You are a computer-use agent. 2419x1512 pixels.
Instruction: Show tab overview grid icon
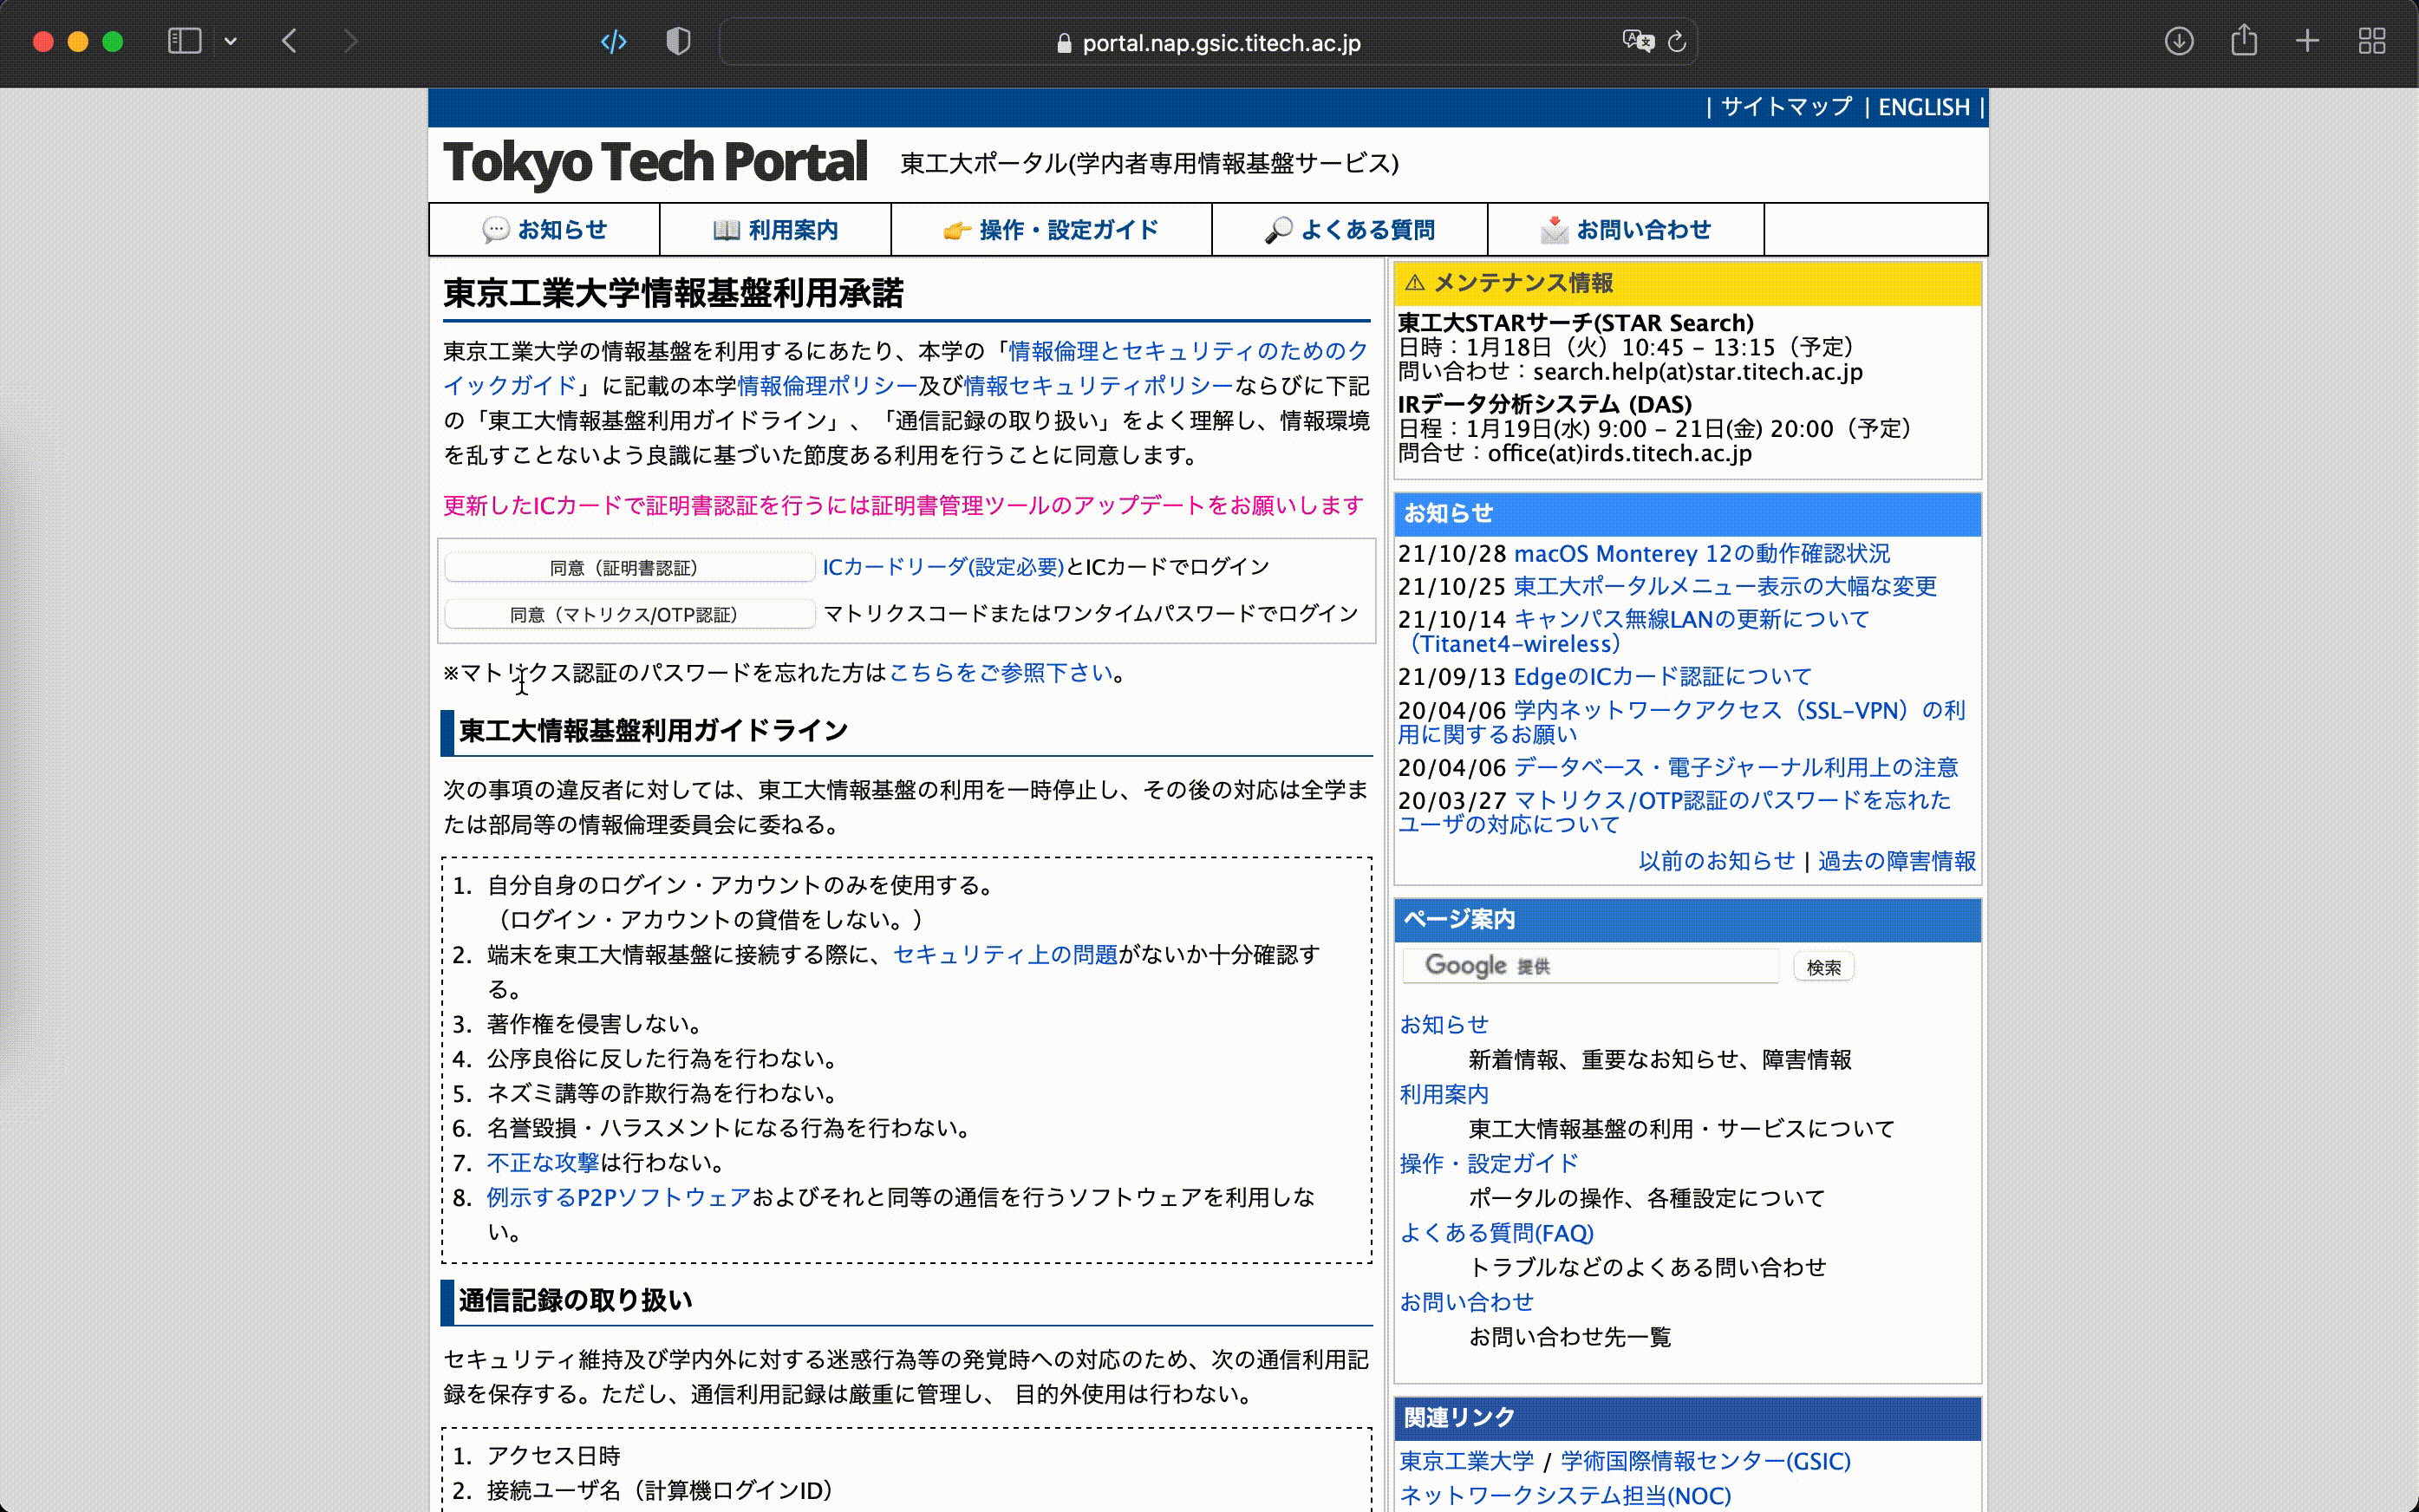pos(2372,41)
